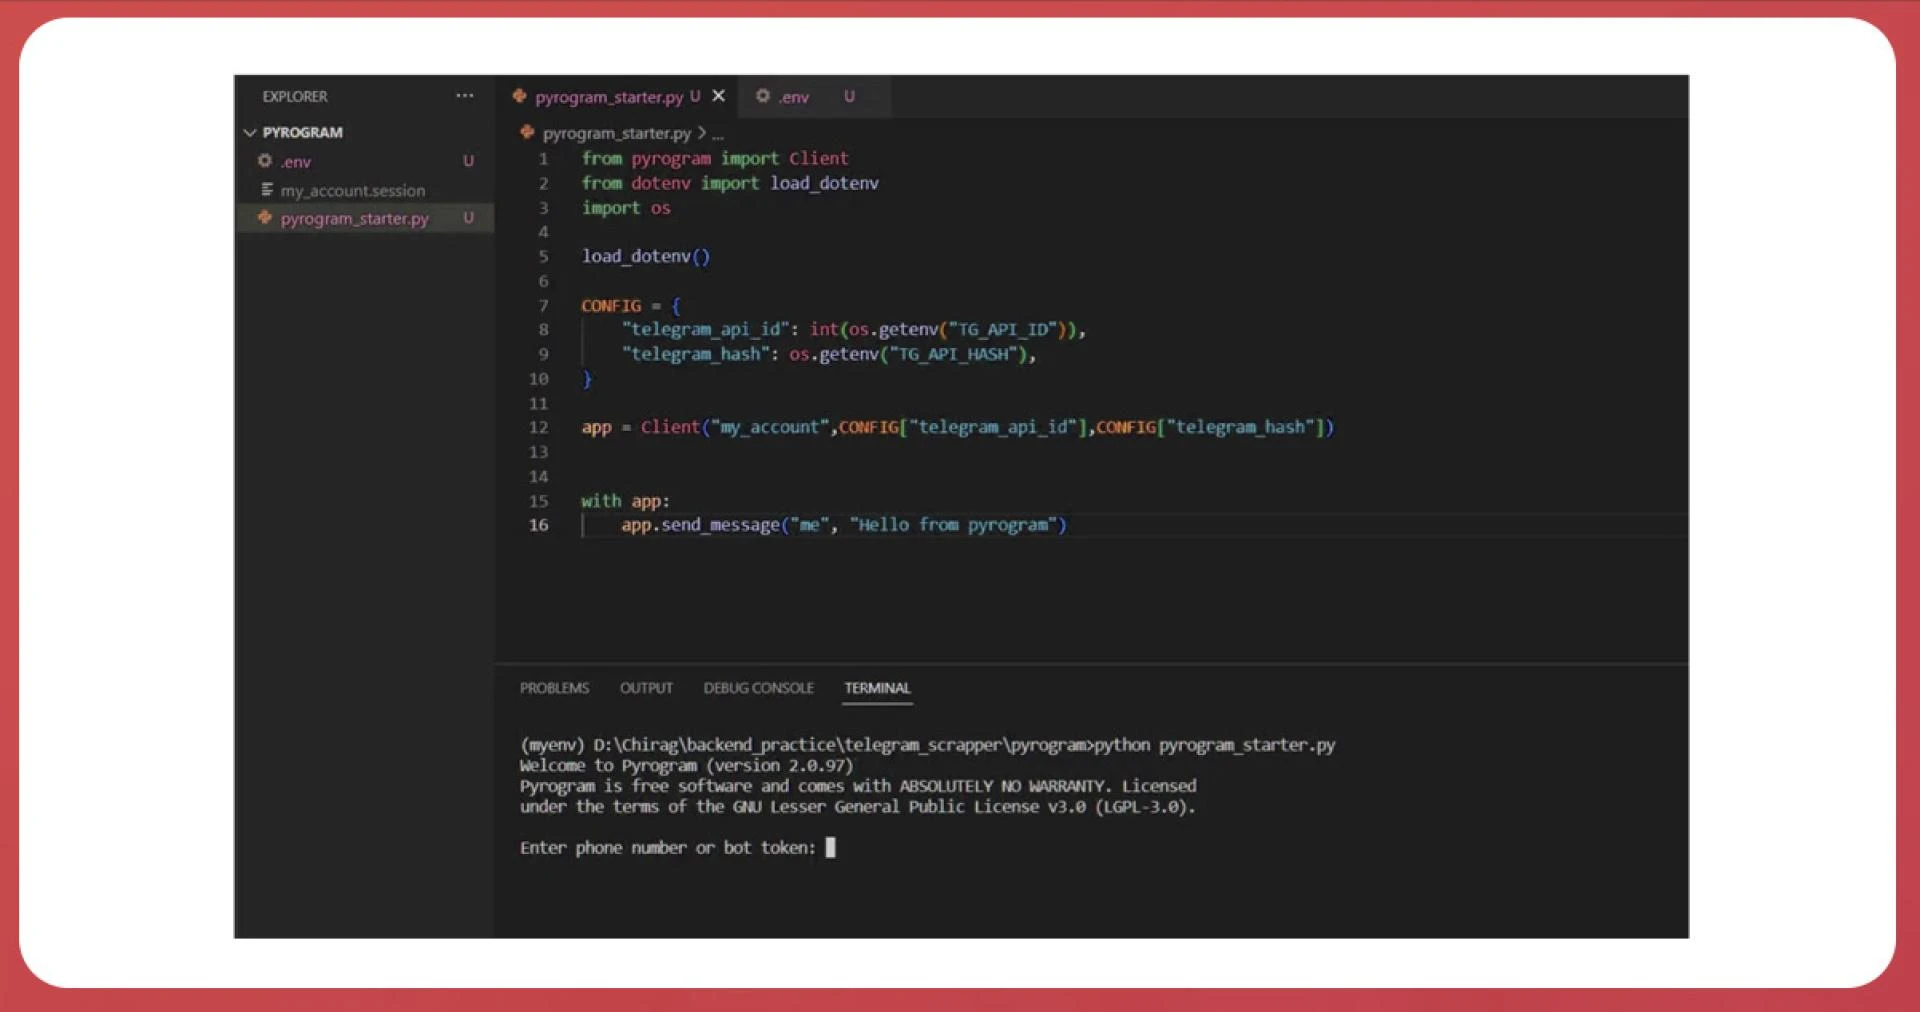Screen dimensions: 1920x1012
Task: Open the OUTPUT panel tab
Action: tap(646, 688)
